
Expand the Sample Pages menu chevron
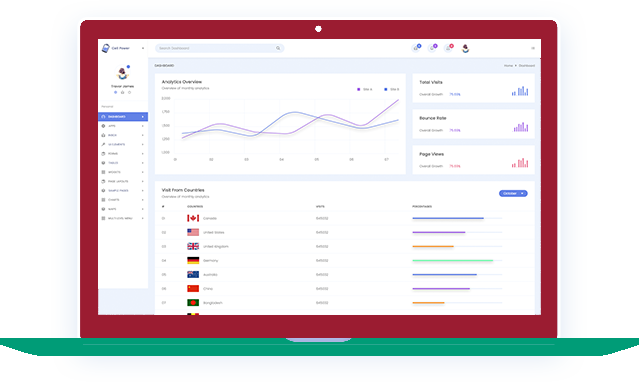(143, 190)
